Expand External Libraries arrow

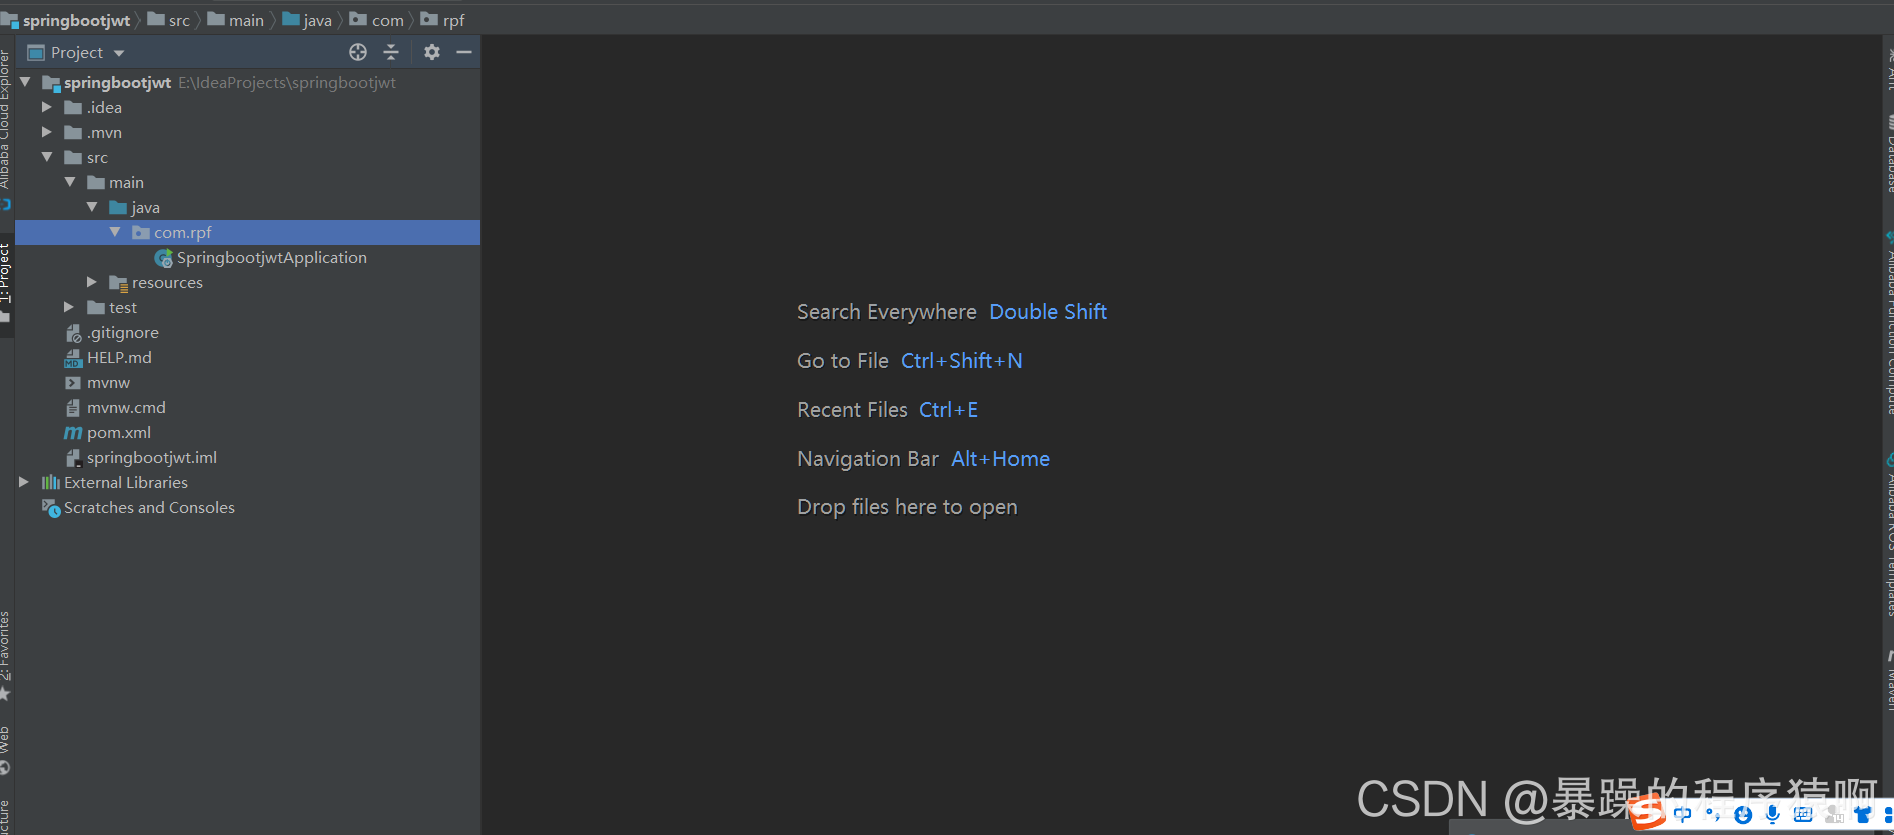(x=24, y=482)
